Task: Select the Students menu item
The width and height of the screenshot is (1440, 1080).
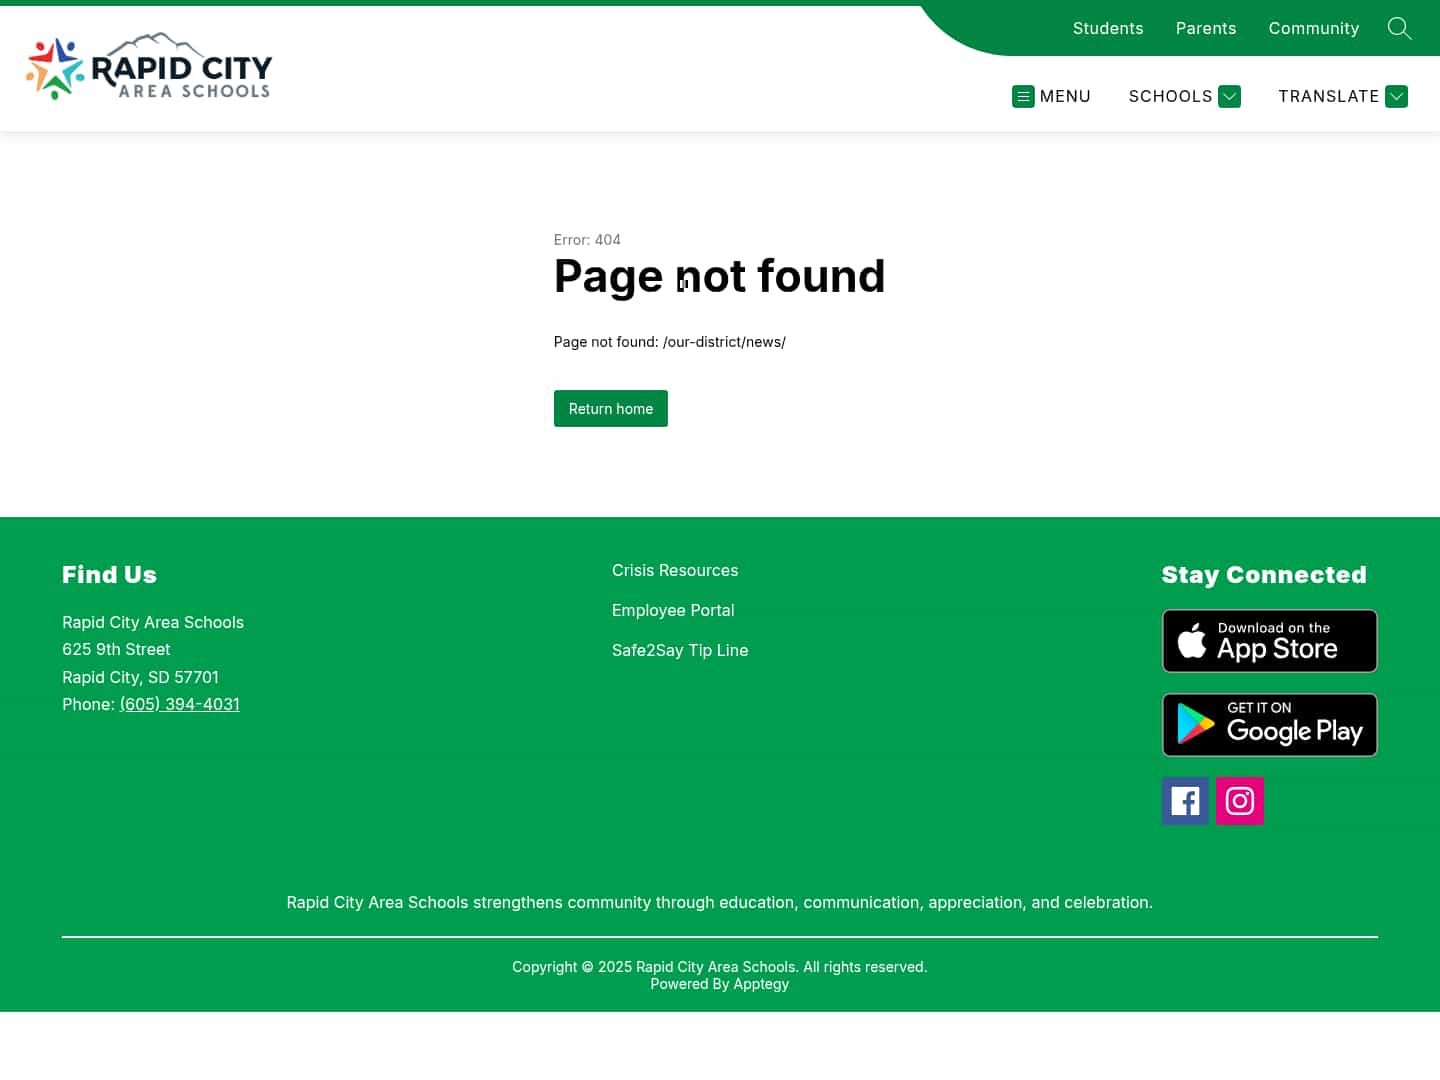Action: (1108, 28)
